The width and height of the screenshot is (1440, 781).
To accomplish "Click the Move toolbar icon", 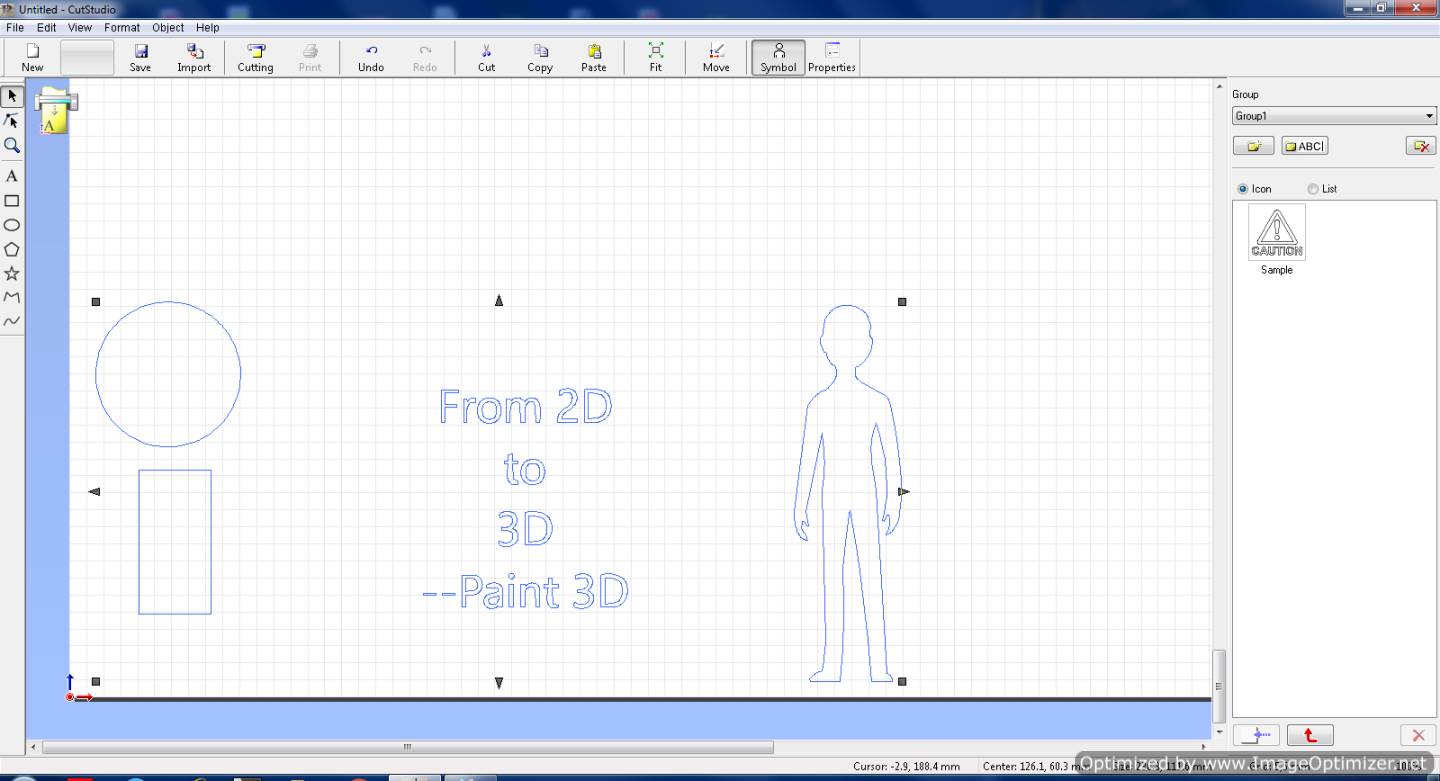I will [716, 57].
